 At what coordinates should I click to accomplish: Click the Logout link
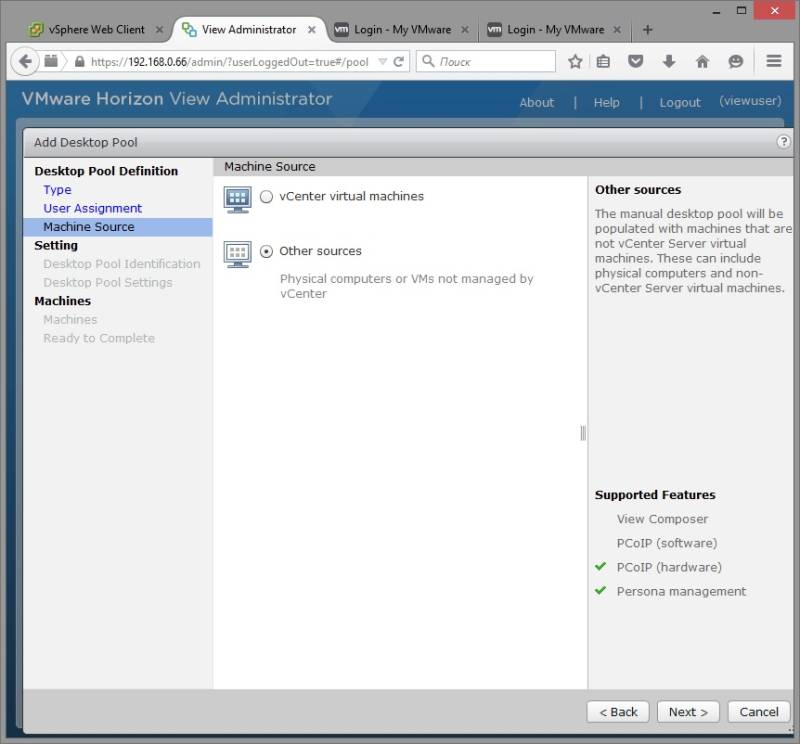pos(680,103)
